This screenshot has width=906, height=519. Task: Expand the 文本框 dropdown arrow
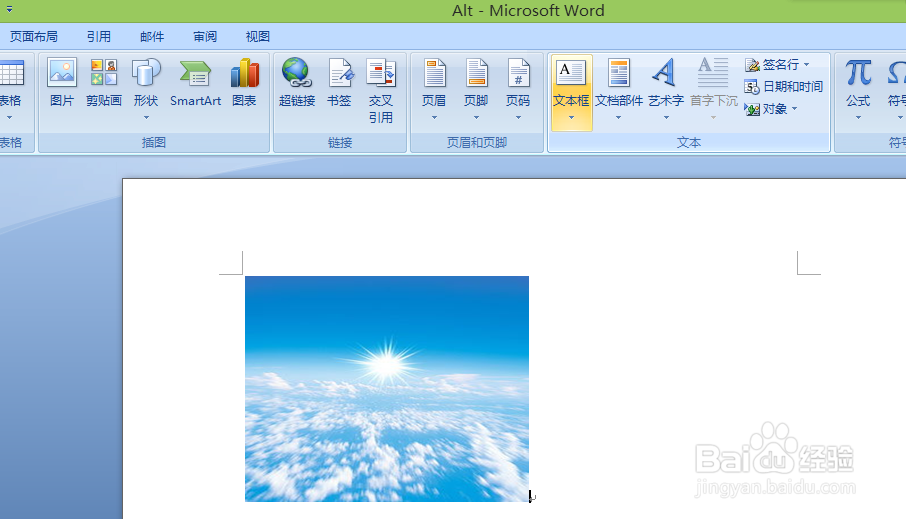tap(571, 118)
